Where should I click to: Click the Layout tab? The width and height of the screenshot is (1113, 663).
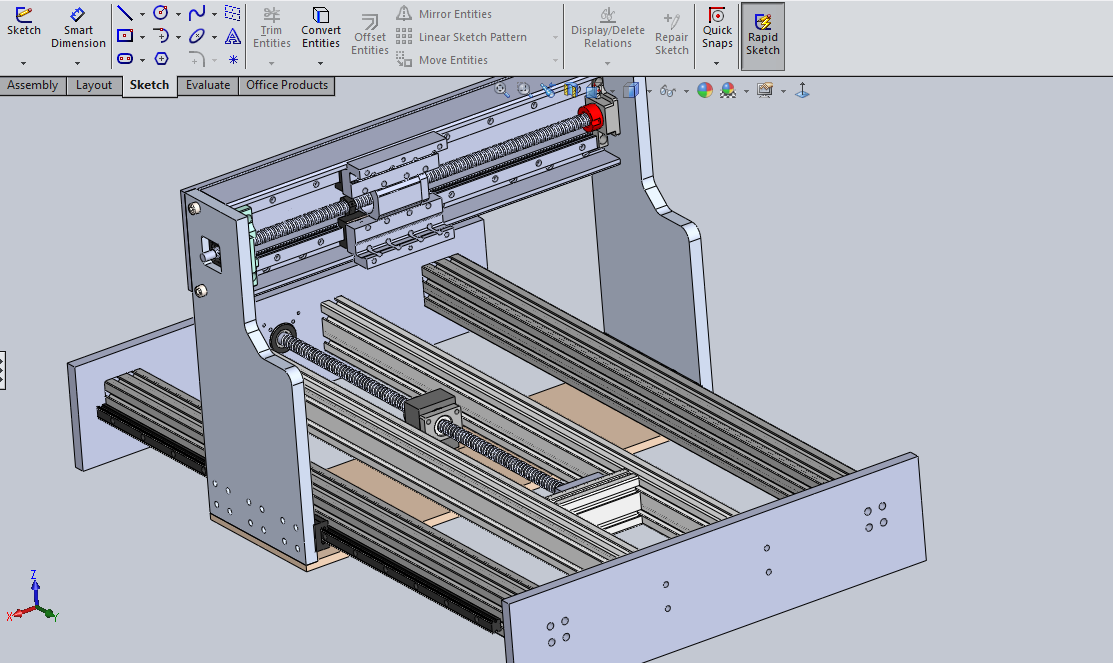(94, 86)
